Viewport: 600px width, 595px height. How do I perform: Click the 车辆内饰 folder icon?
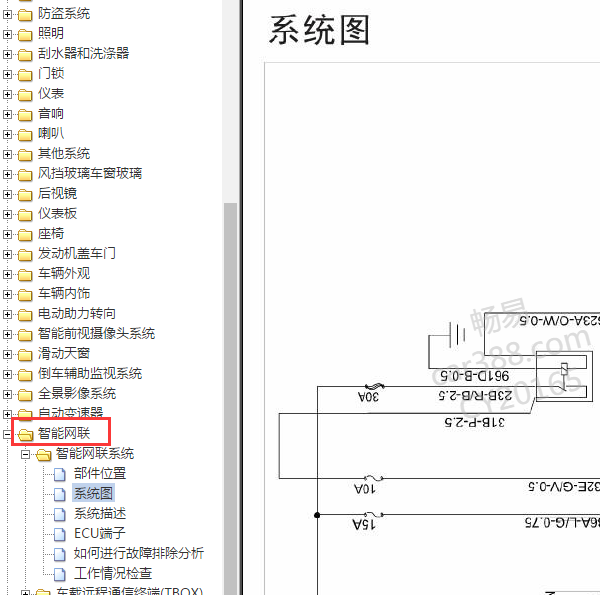pyautogui.click(x=25, y=295)
